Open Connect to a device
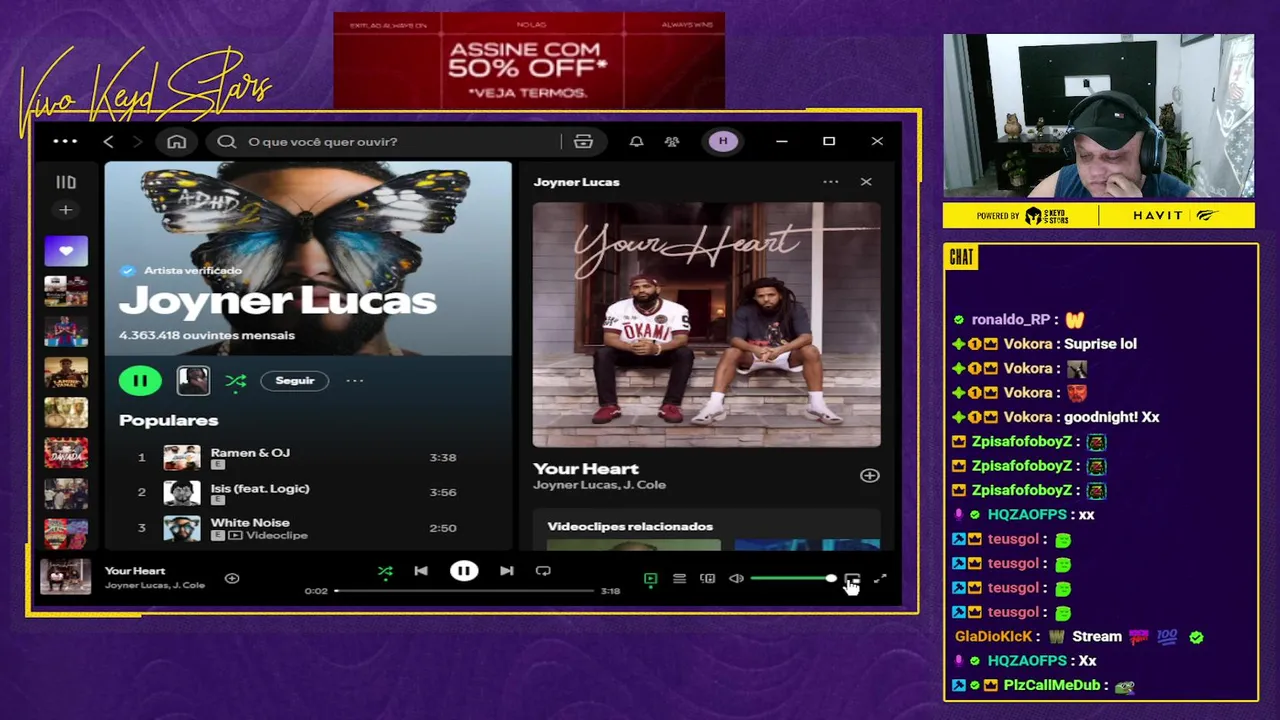1280x720 pixels. pos(707,579)
